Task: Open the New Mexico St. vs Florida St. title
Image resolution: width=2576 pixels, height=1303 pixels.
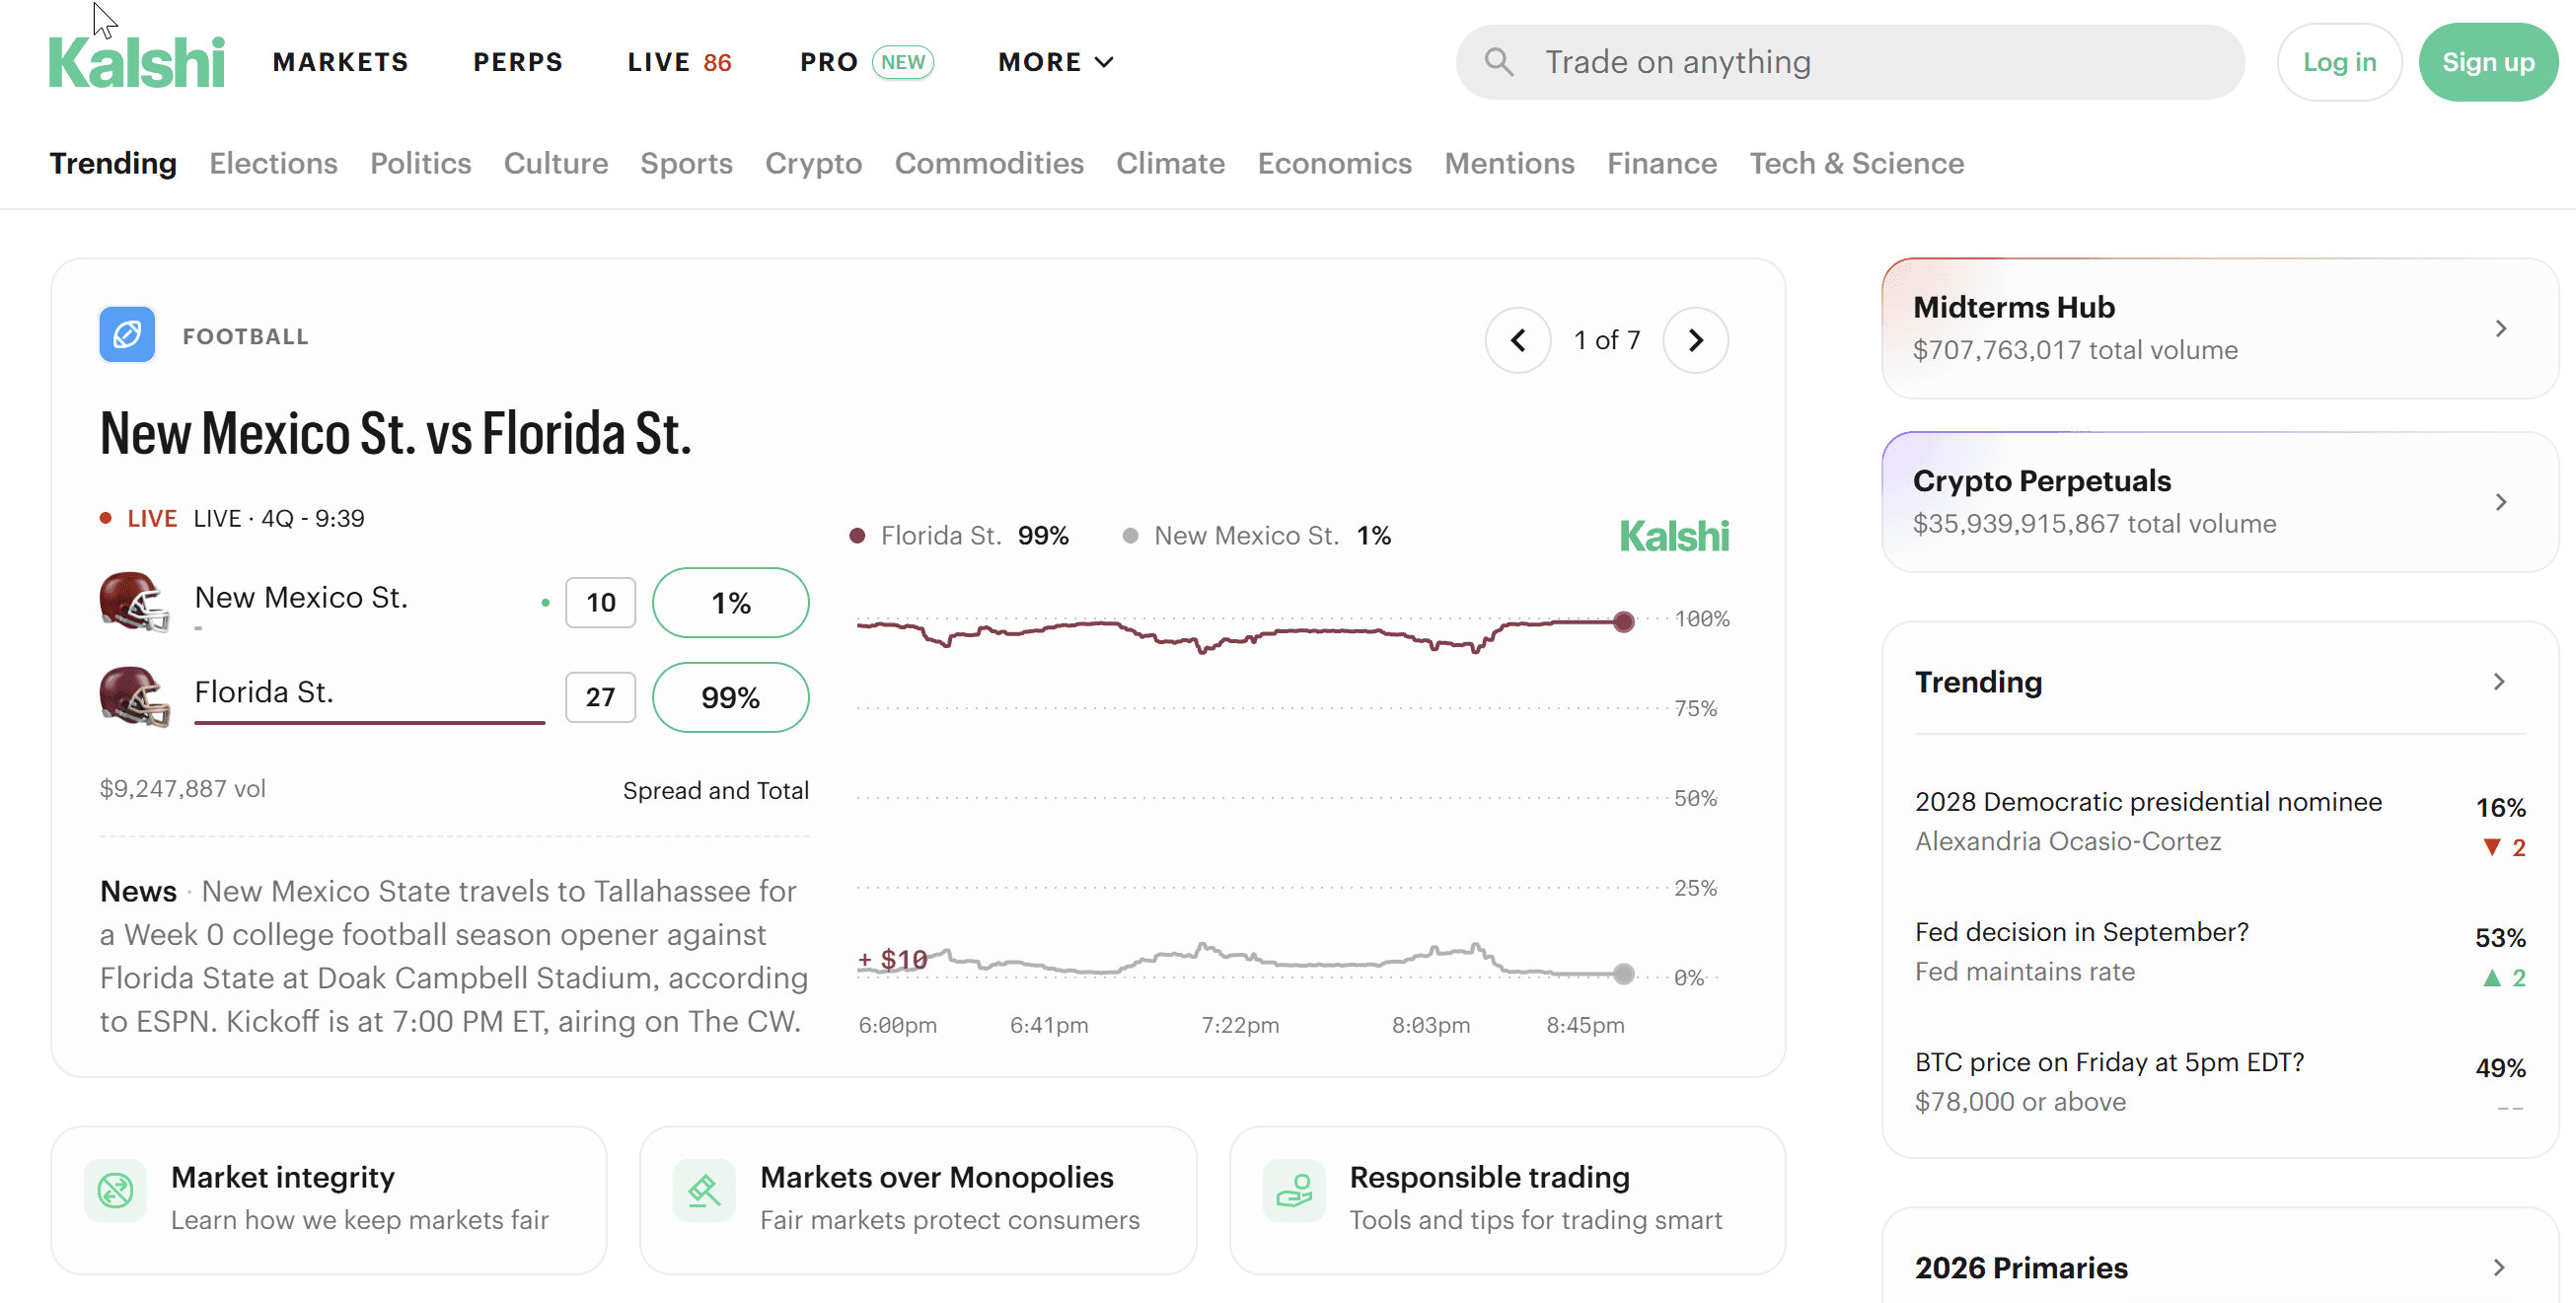Action: (395, 434)
